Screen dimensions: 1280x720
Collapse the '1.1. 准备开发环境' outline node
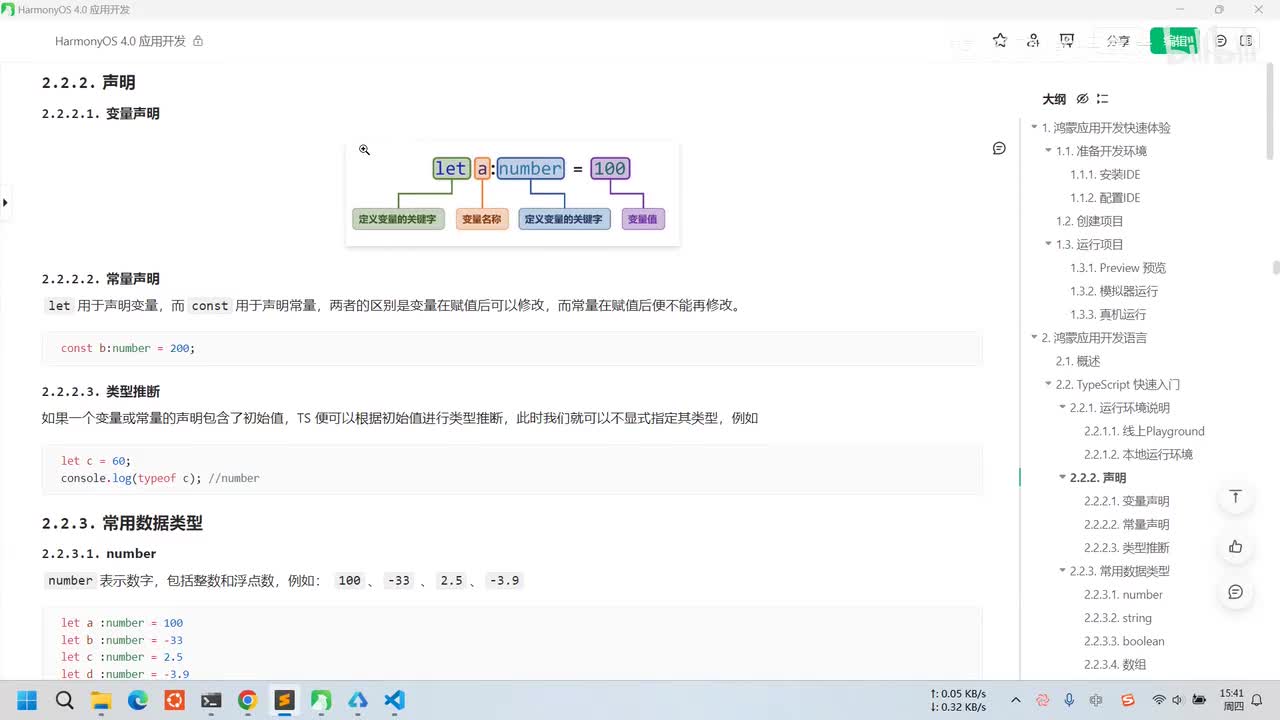pyautogui.click(x=1048, y=151)
